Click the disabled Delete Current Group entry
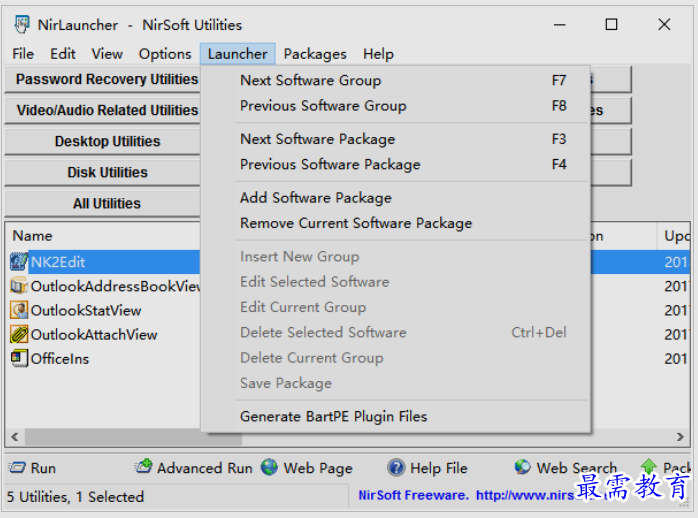698x518 pixels. (x=396, y=358)
